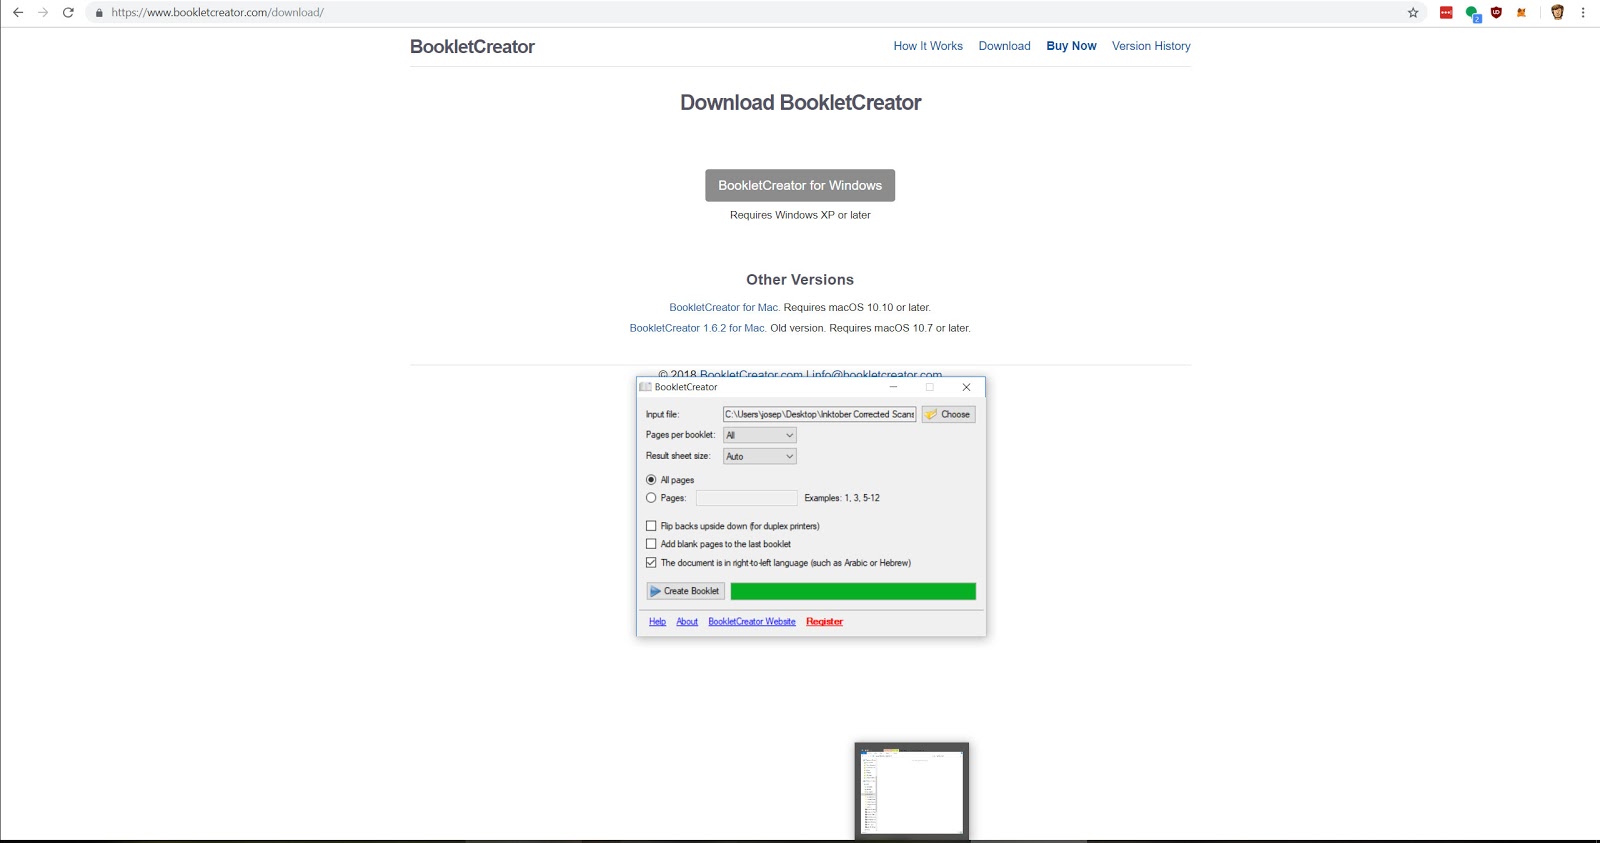The image size is (1600, 843).
Task: Click the red Register link
Action: coord(824,622)
